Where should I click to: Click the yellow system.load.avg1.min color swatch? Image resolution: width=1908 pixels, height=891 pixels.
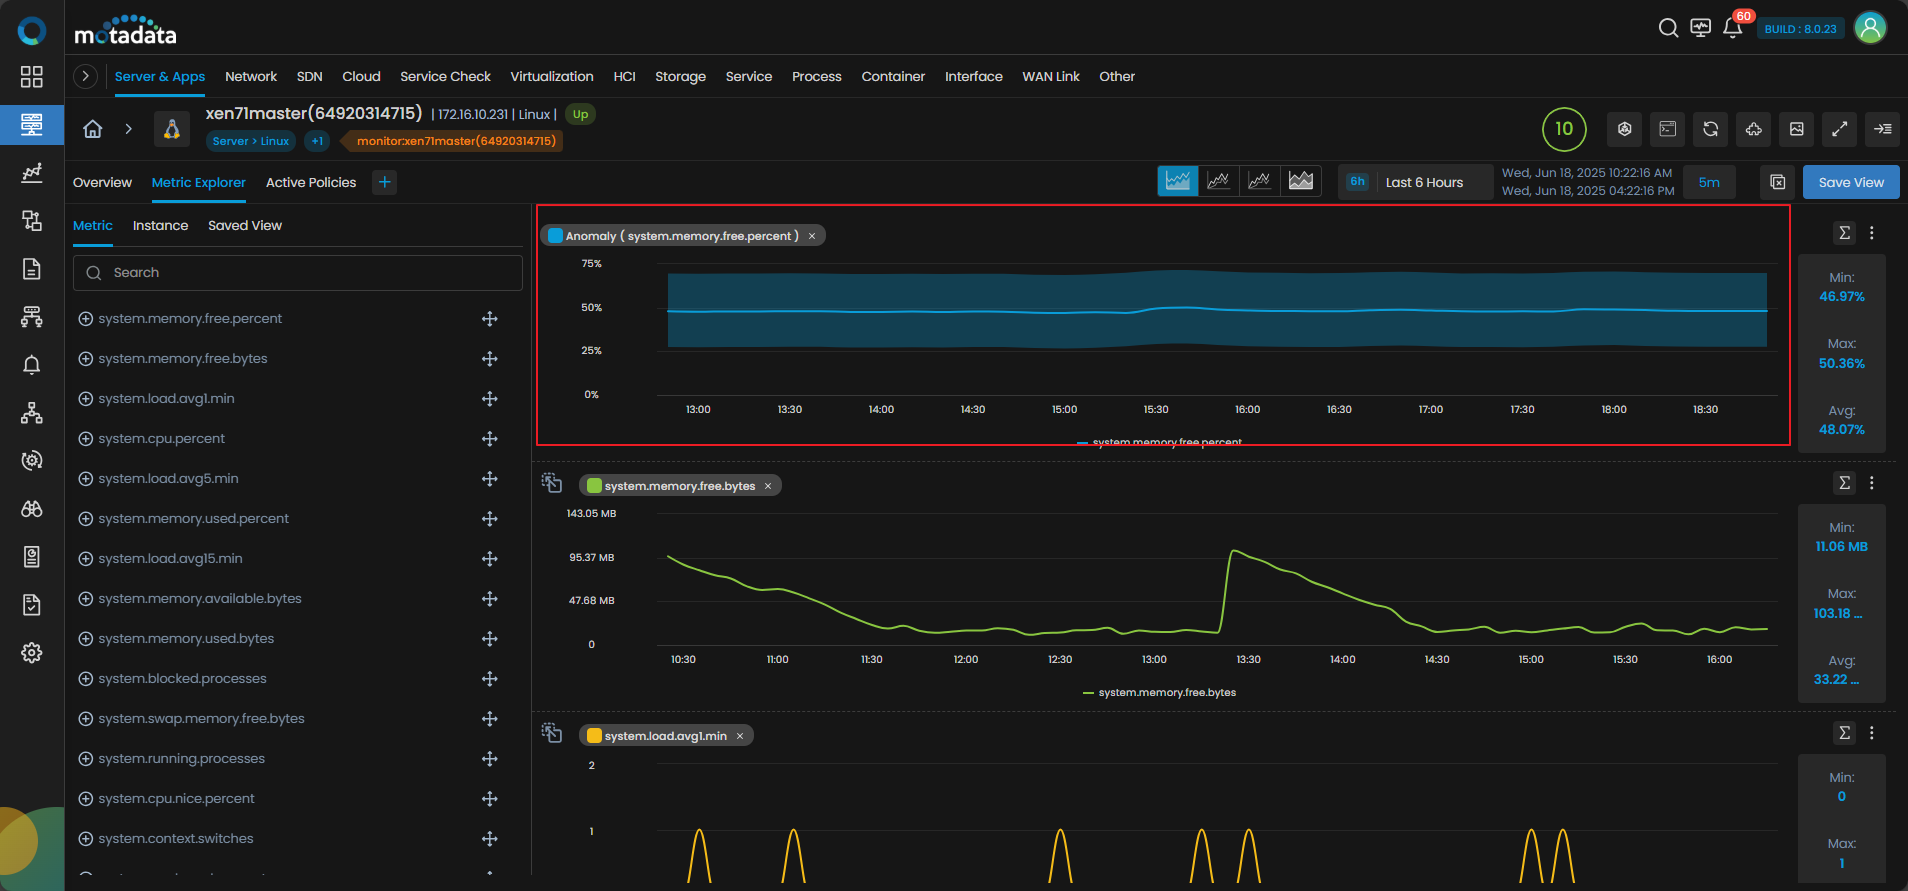pyautogui.click(x=594, y=736)
